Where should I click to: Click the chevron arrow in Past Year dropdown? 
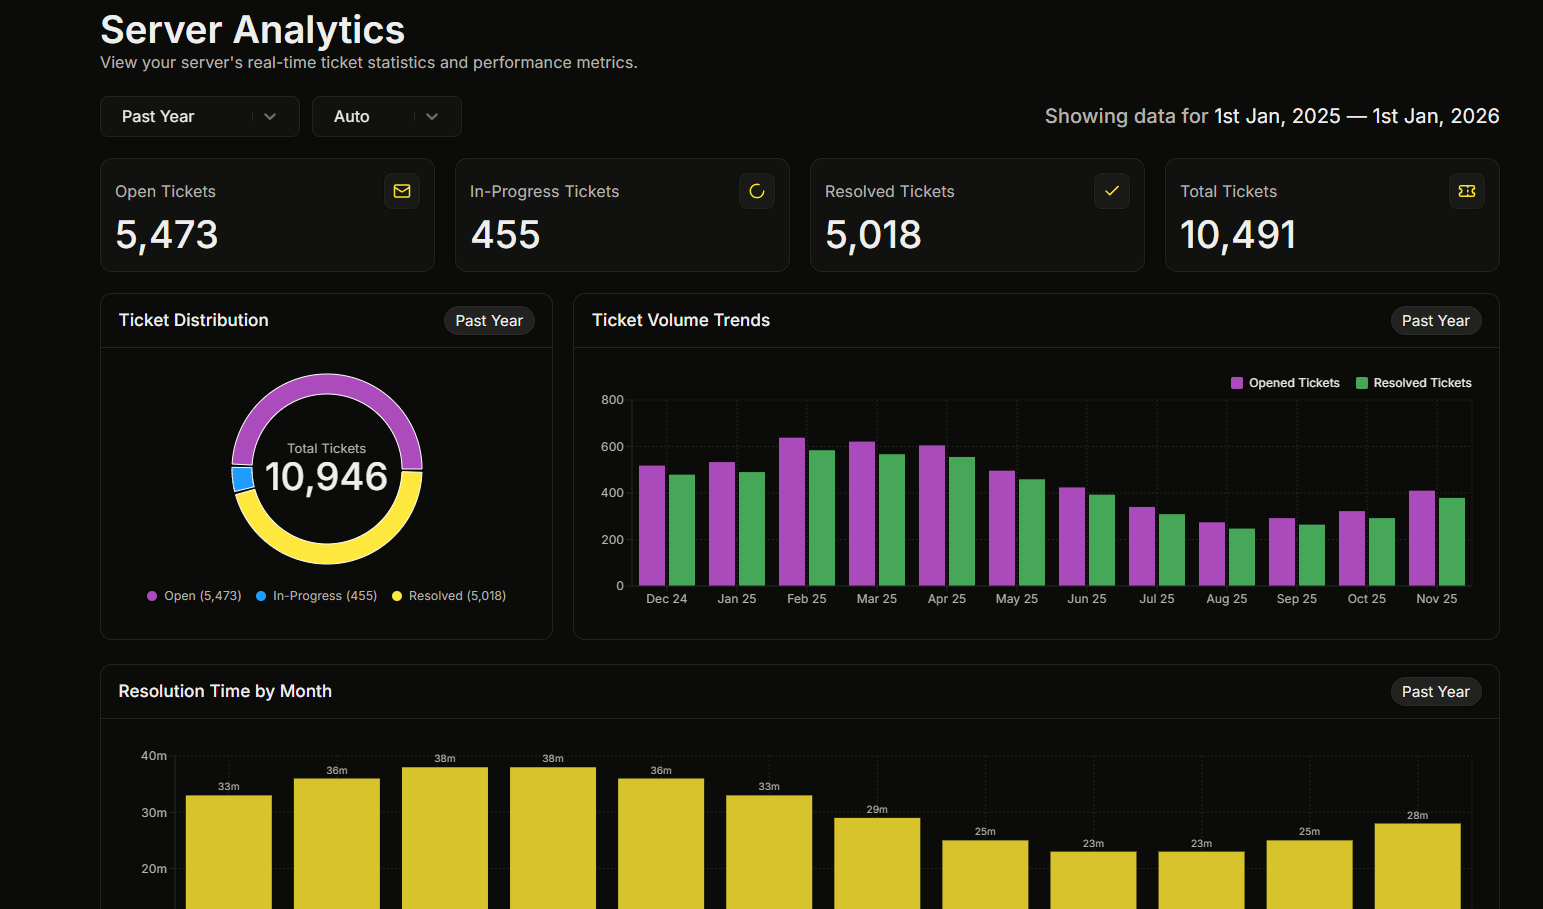[x=270, y=117]
